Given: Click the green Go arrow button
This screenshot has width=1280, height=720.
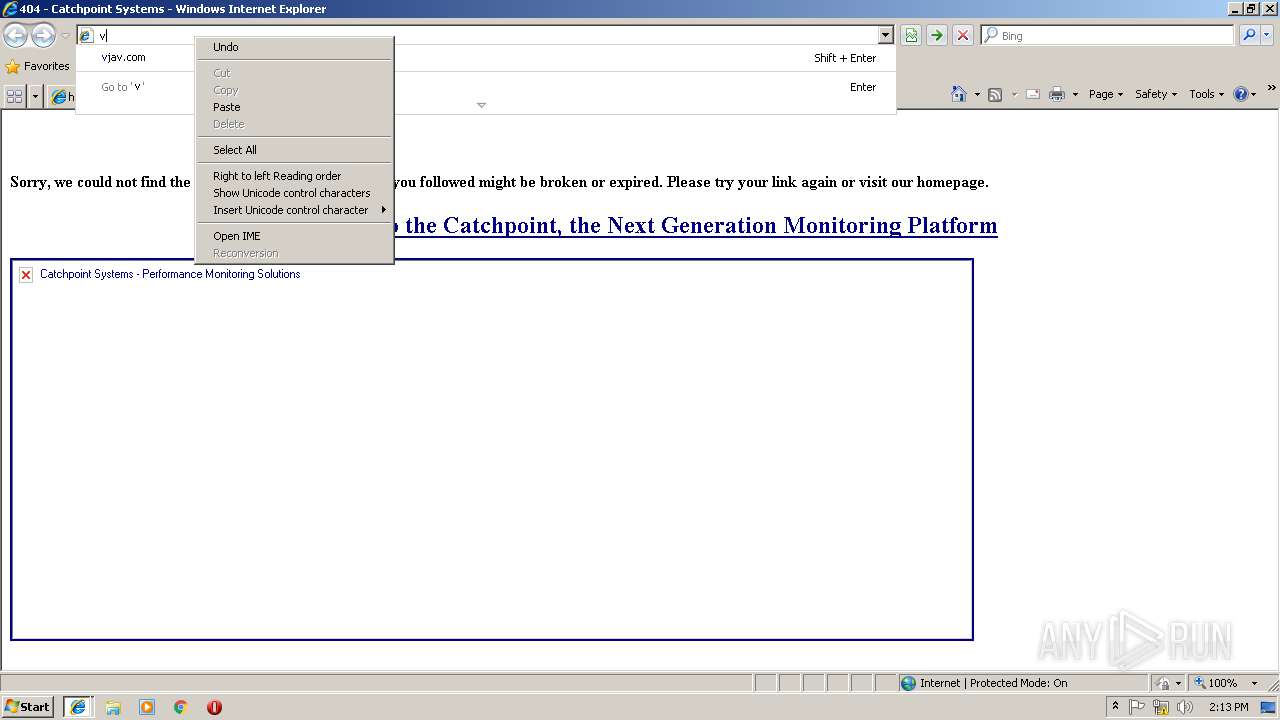Looking at the screenshot, I should pos(936,35).
